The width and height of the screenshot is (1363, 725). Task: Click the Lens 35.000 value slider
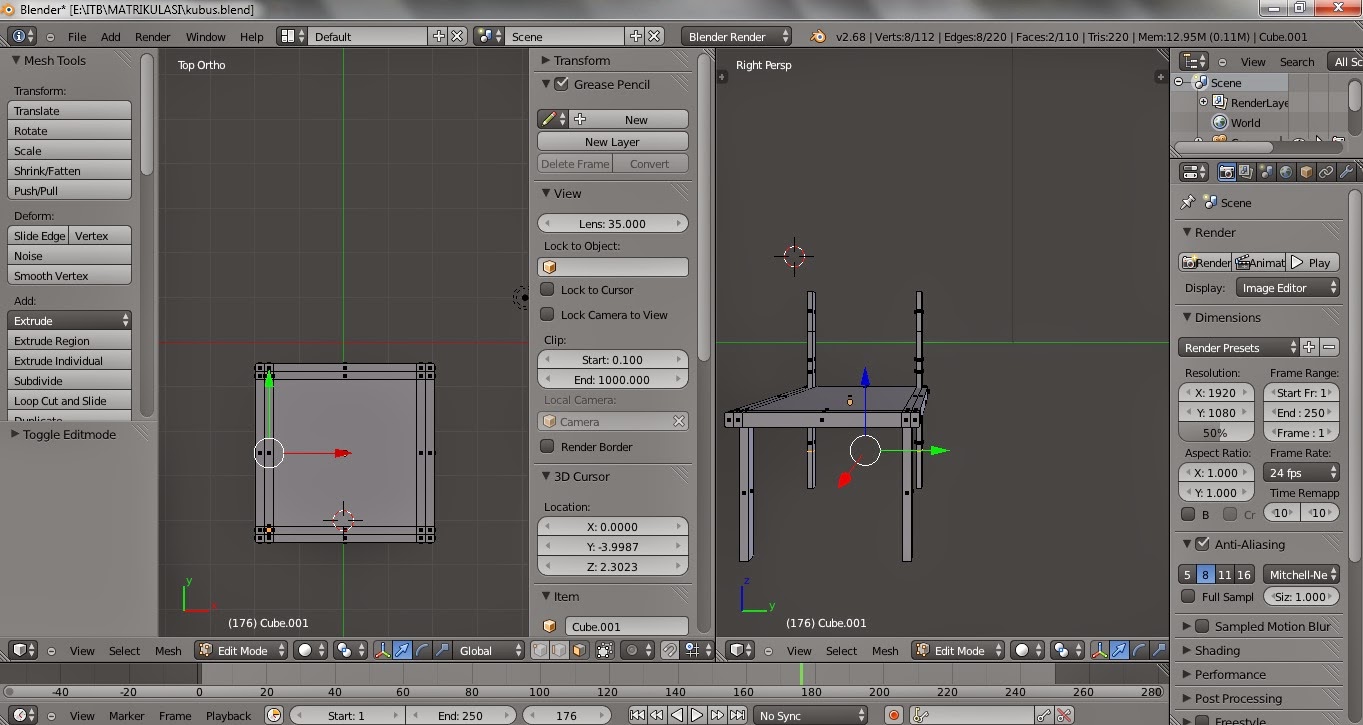click(x=612, y=223)
